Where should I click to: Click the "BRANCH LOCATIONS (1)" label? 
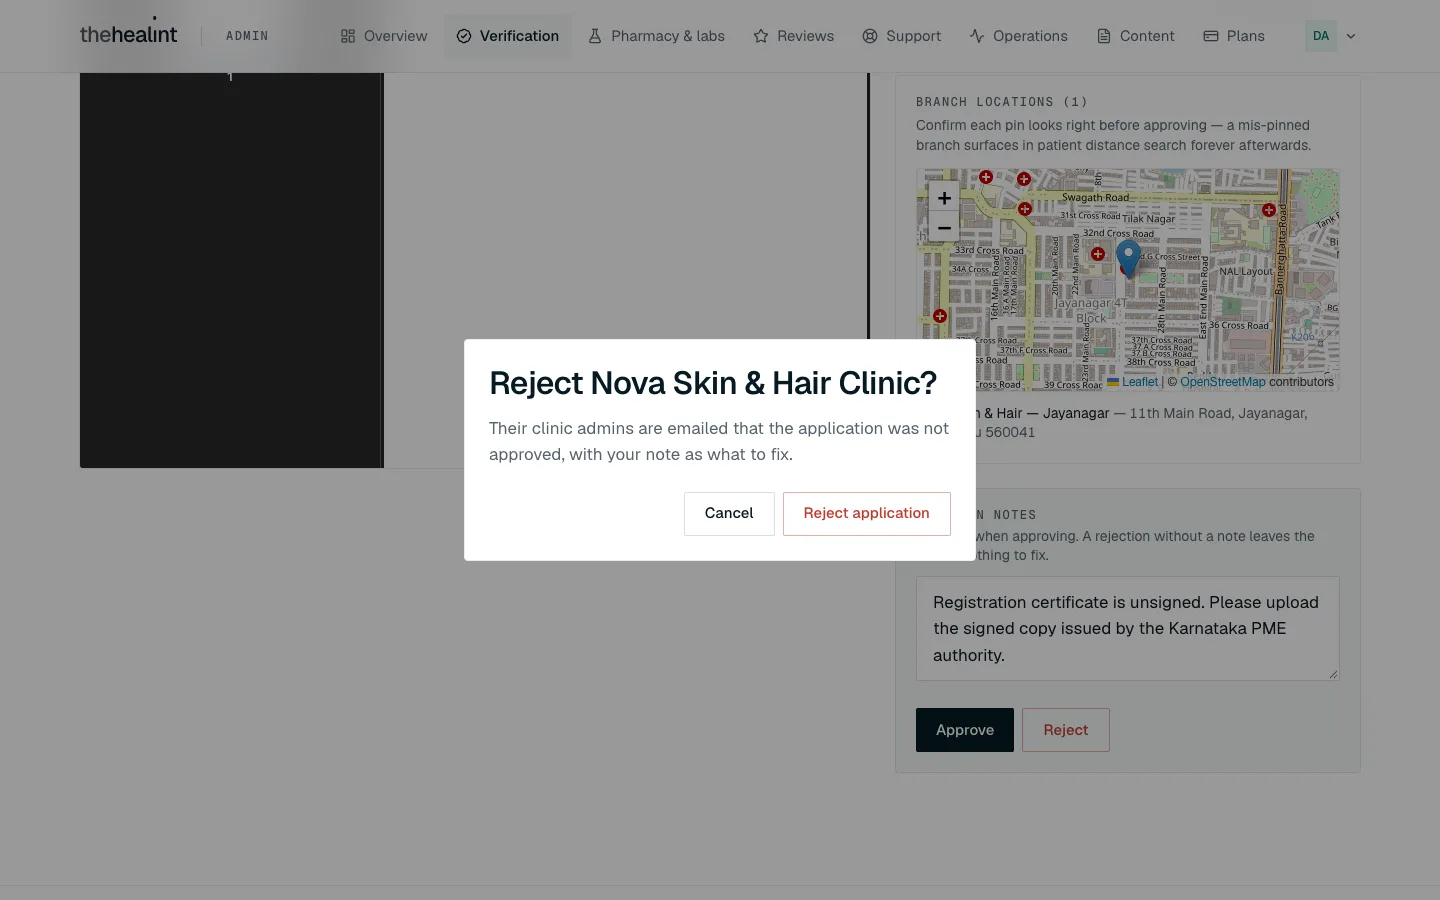point(1002,102)
